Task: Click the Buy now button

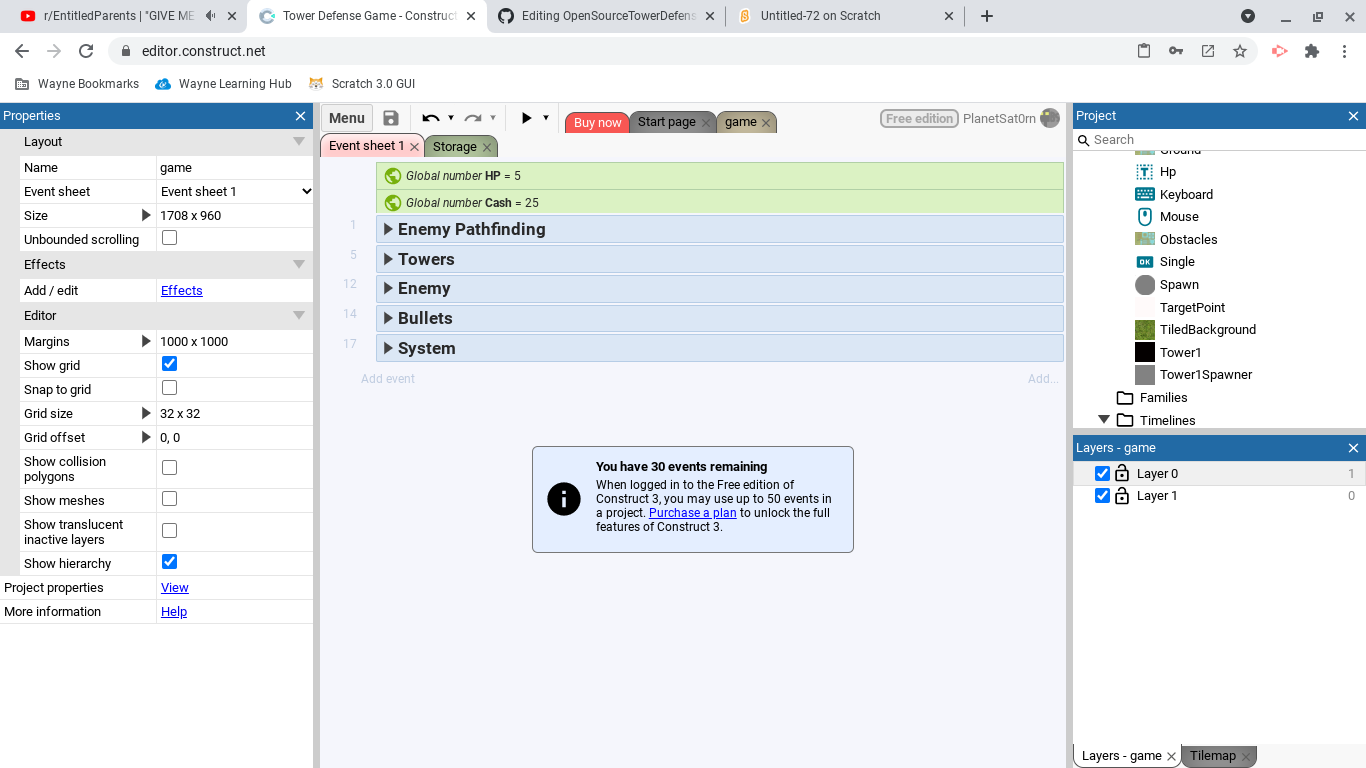Action: [x=598, y=122]
